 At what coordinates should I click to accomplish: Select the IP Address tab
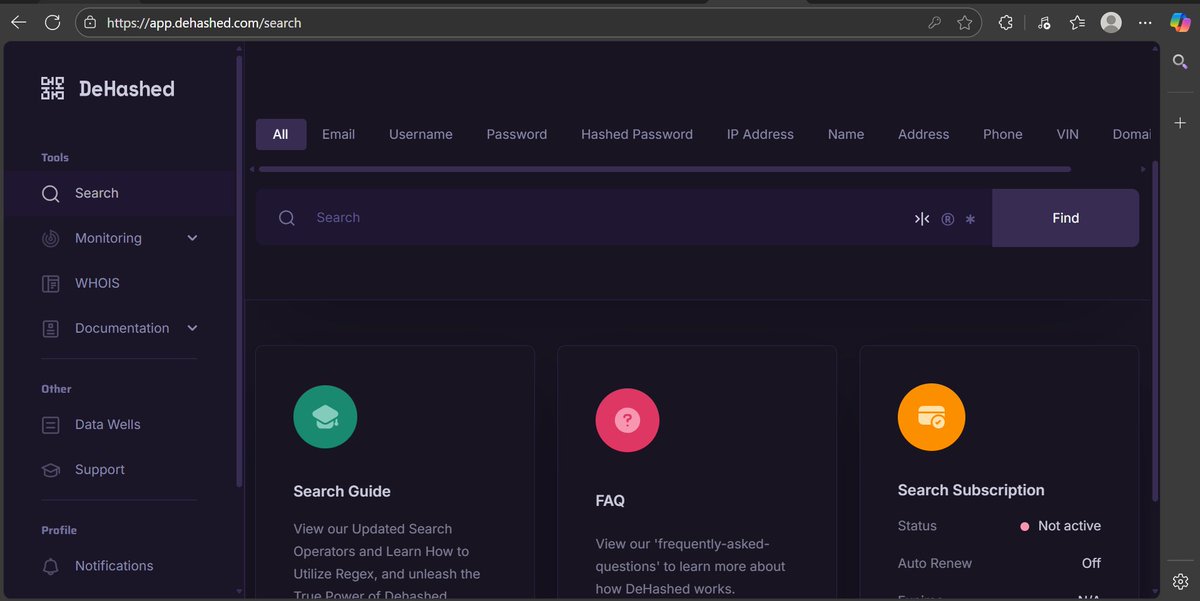pos(760,133)
